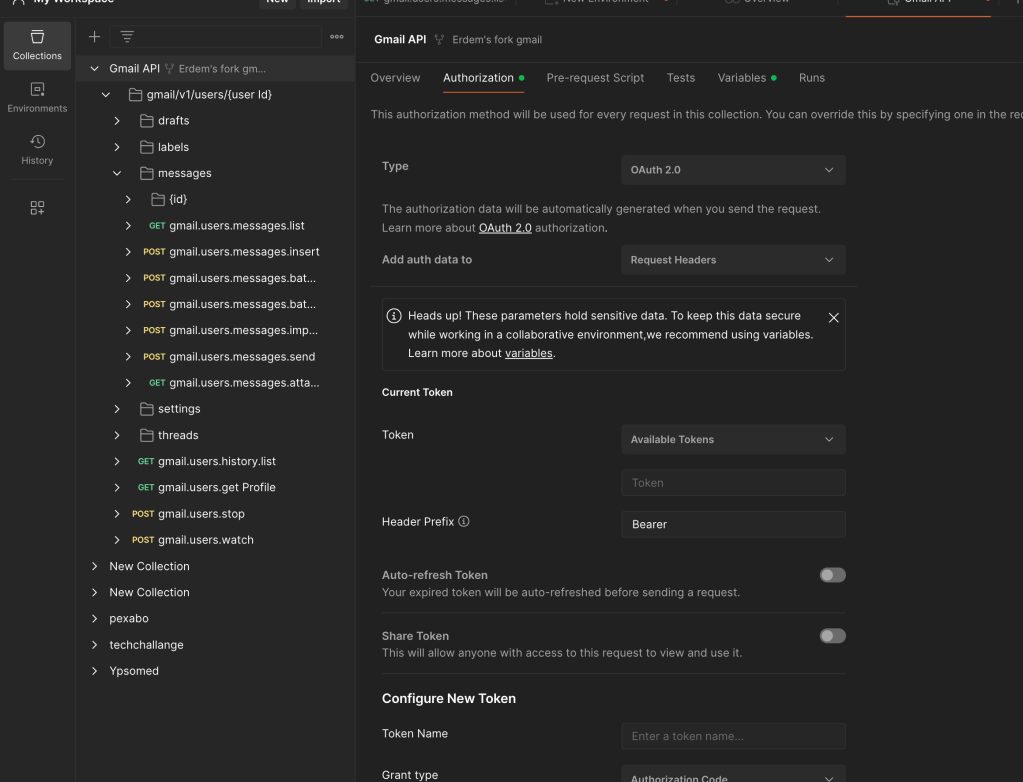The width and height of the screenshot is (1023, 782).
Task: Open the Add auth data to dropdown
Action: tap(733, 260)
